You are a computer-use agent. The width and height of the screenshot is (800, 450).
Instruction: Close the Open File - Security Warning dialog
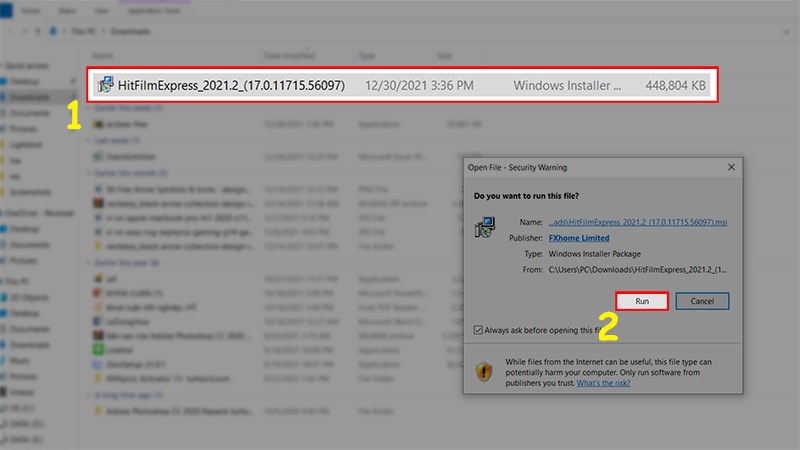pos(731,167)
